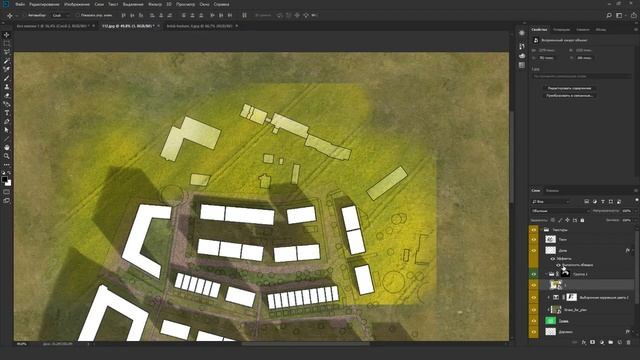Viewport: 640px width, 360px height.
Task: Create new adjustment layer icon
Action: pyautogui.click(x=602, y=342)
